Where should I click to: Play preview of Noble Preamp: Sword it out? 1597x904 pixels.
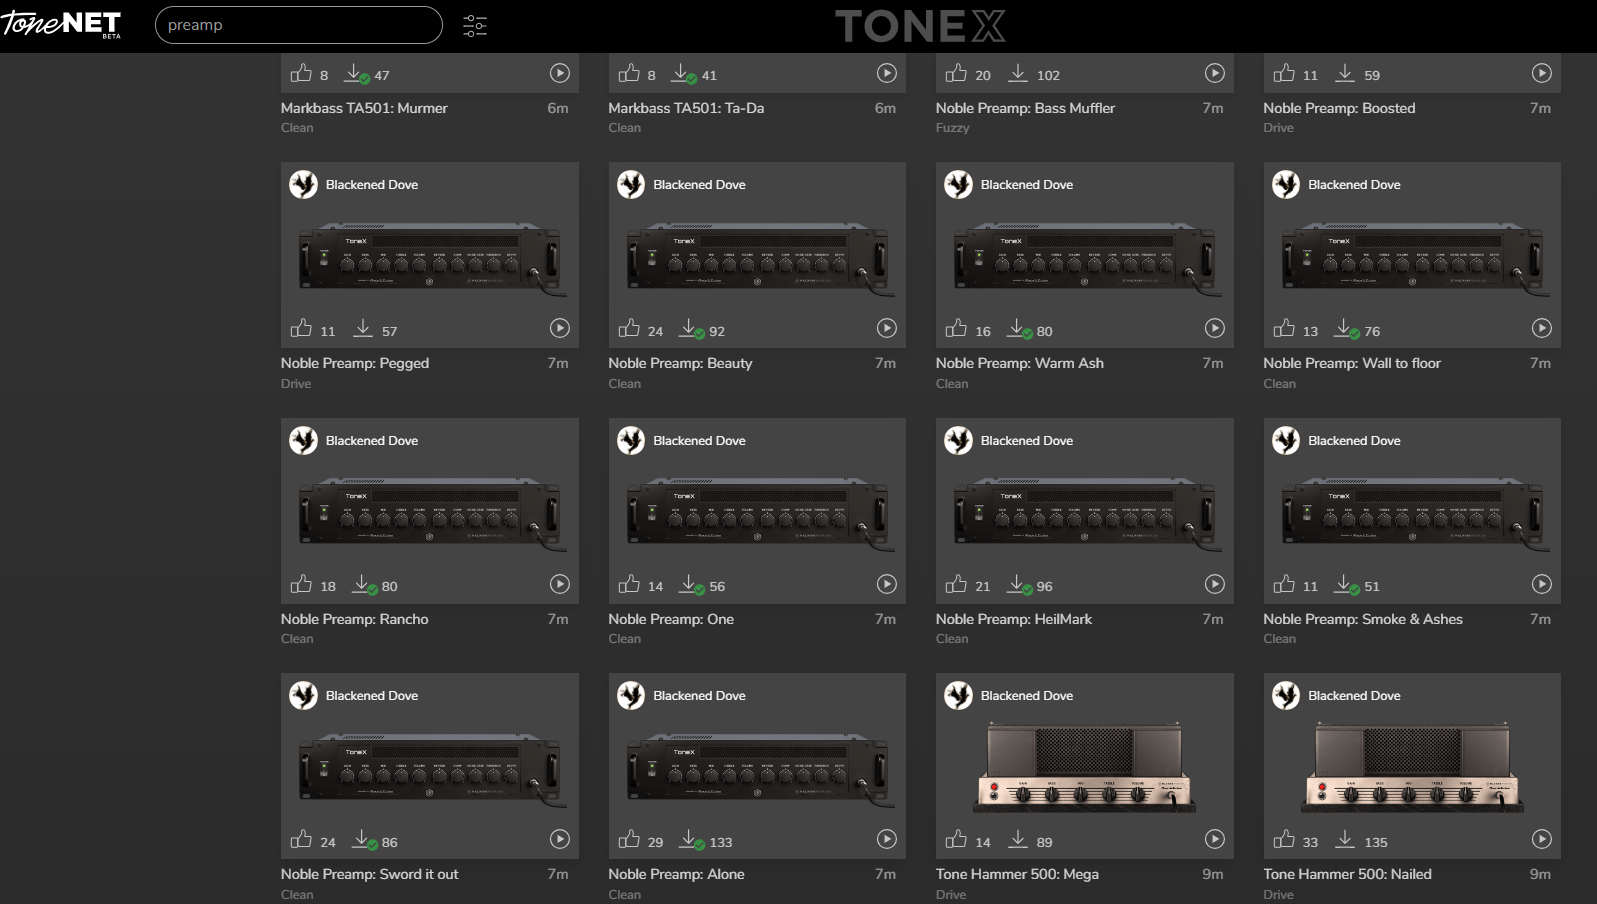560,839
